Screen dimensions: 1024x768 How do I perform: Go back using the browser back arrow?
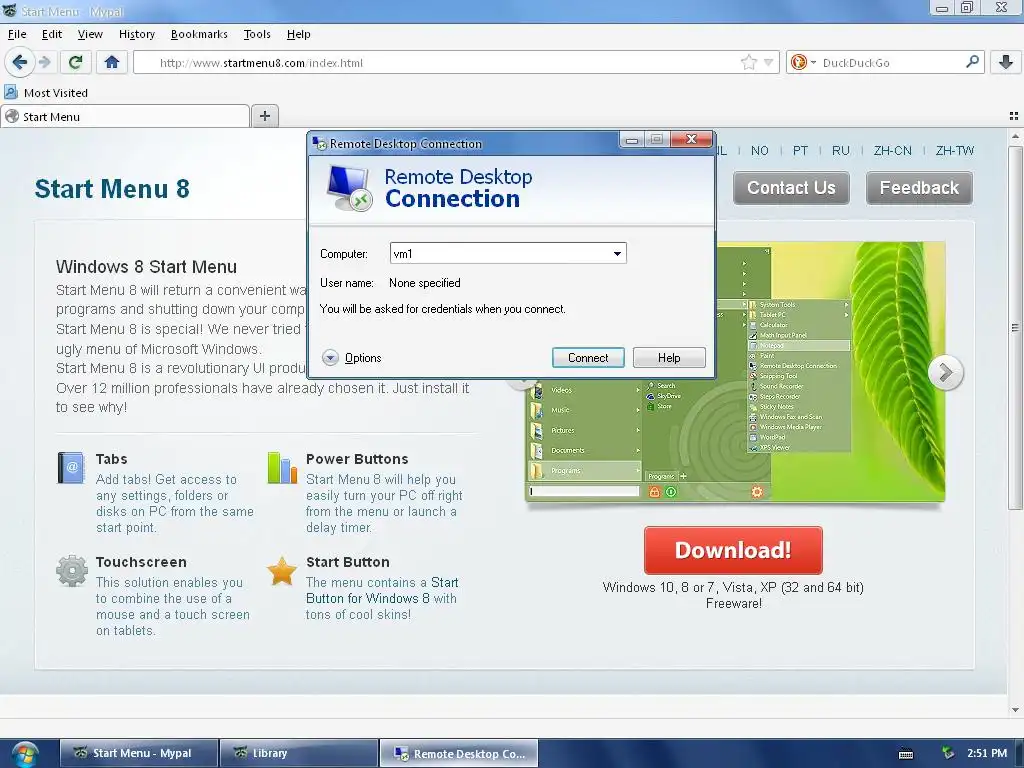point(19,62)
